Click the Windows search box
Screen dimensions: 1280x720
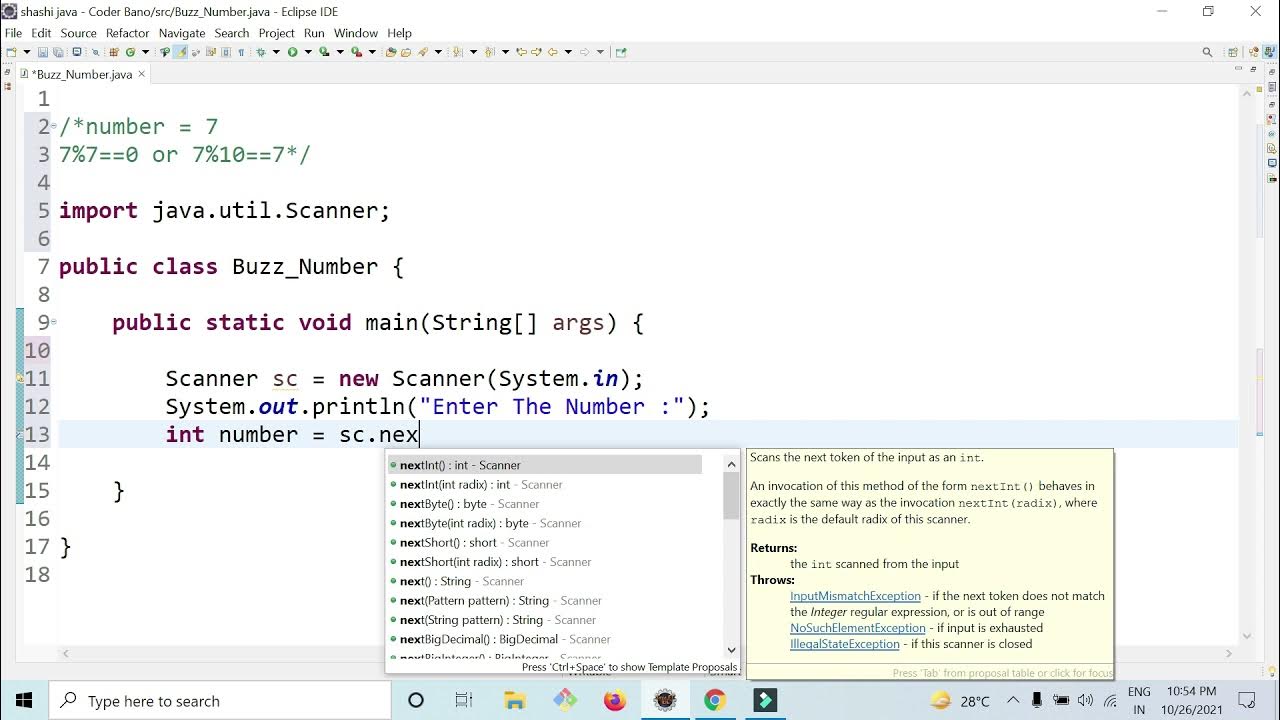(x=220, y=701)
